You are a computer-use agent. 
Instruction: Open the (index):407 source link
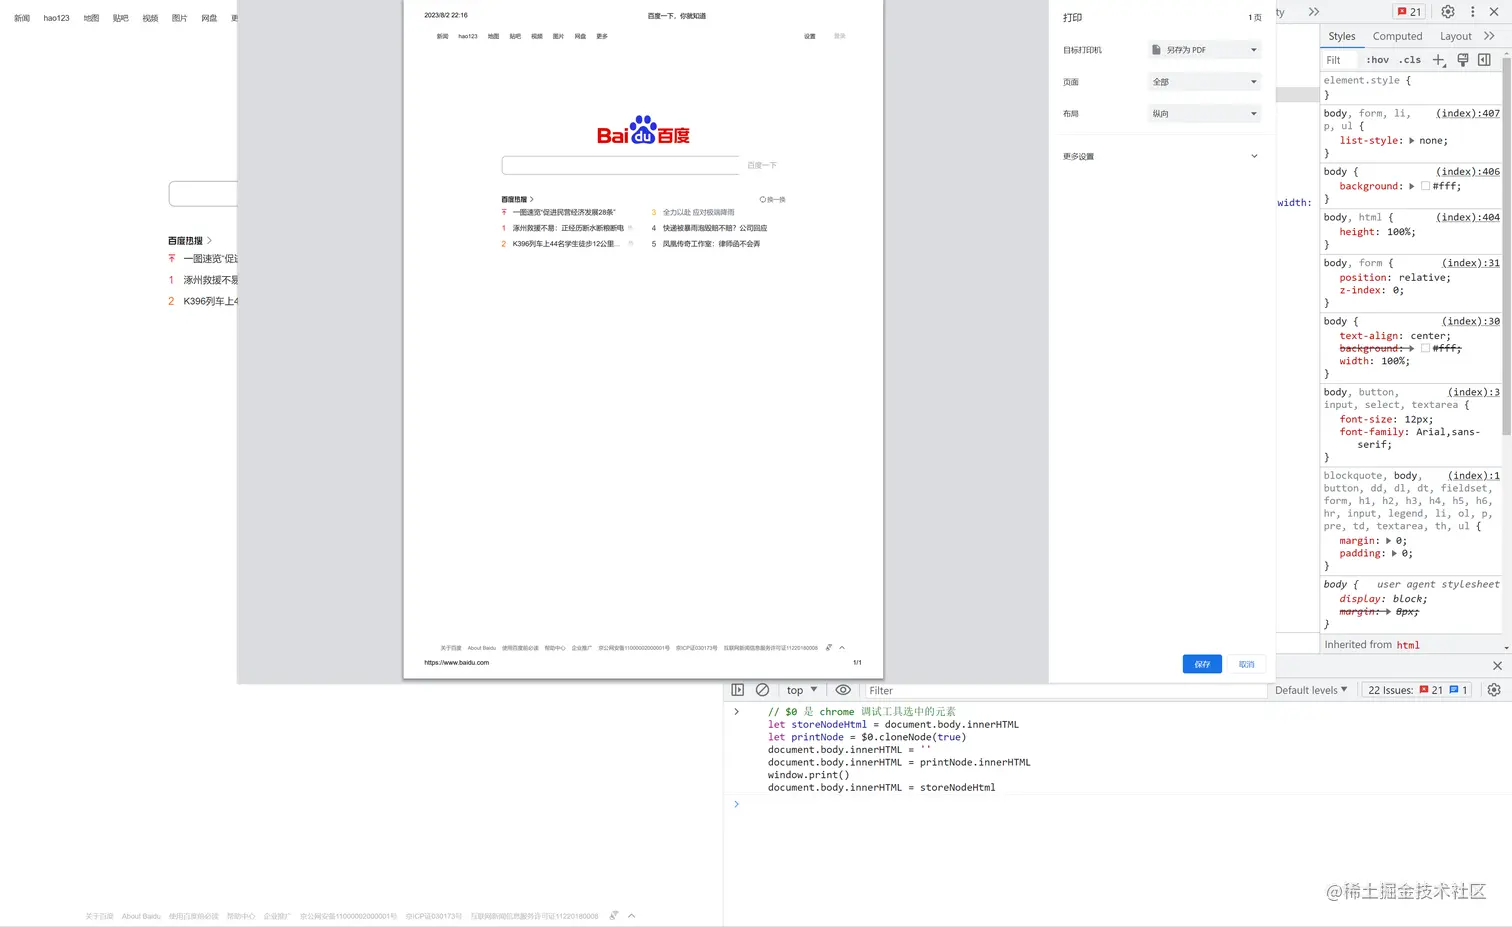[x=1468, y=113]
